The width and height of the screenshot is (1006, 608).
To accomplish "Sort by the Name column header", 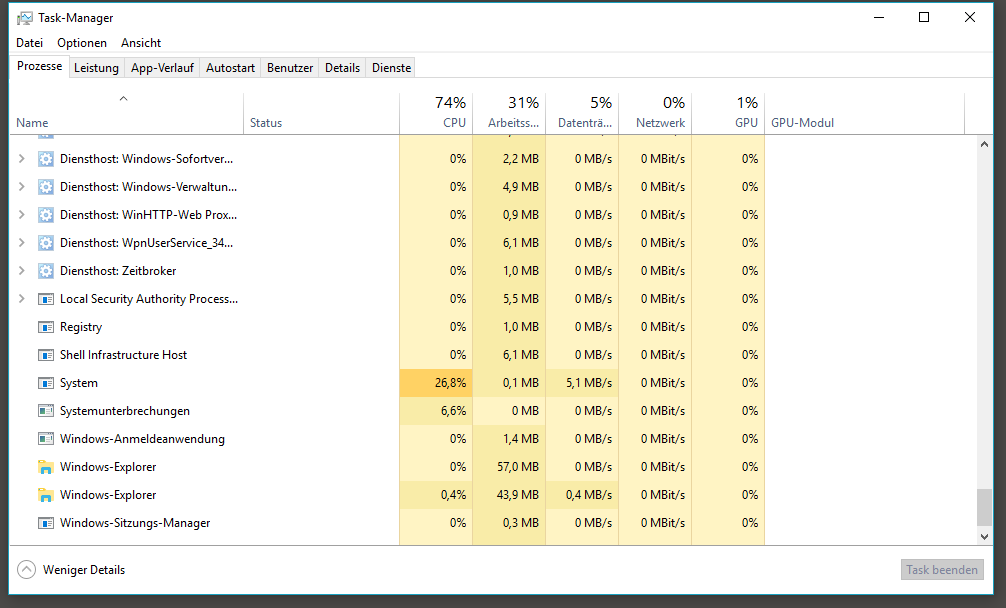I will click(x=126, y=114).
